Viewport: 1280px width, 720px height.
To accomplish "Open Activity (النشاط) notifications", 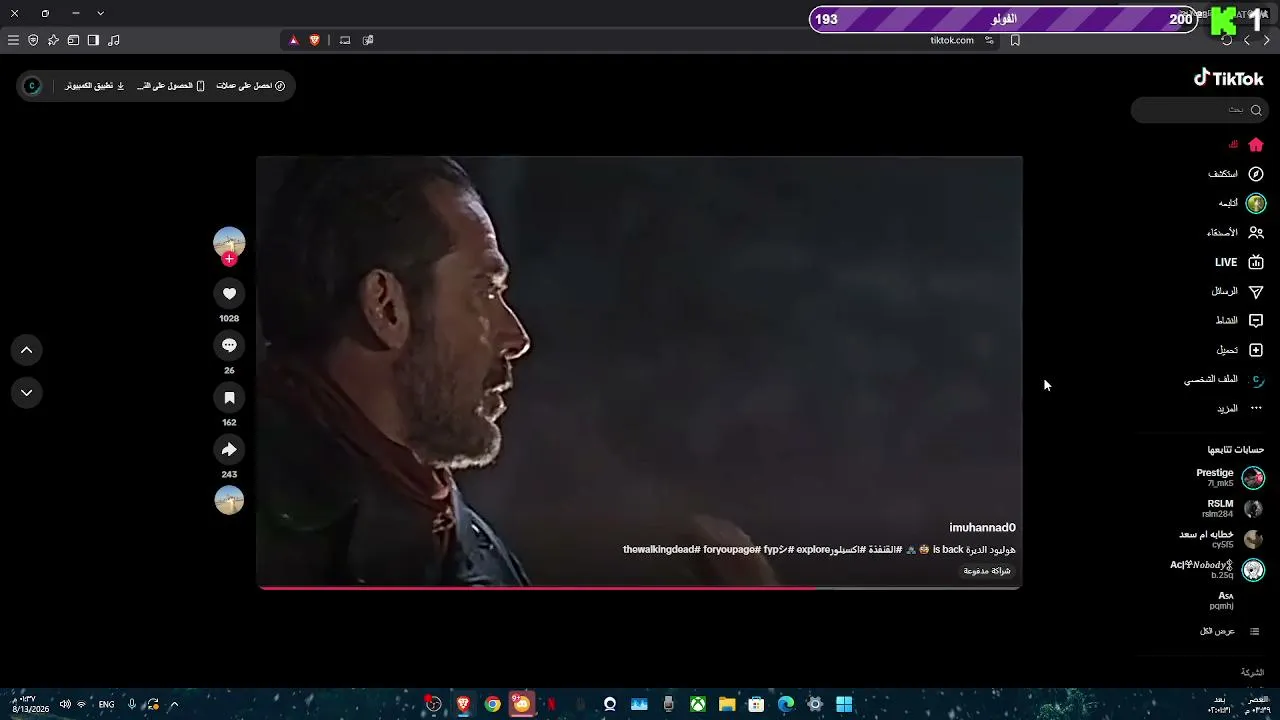I will 1240,321.
